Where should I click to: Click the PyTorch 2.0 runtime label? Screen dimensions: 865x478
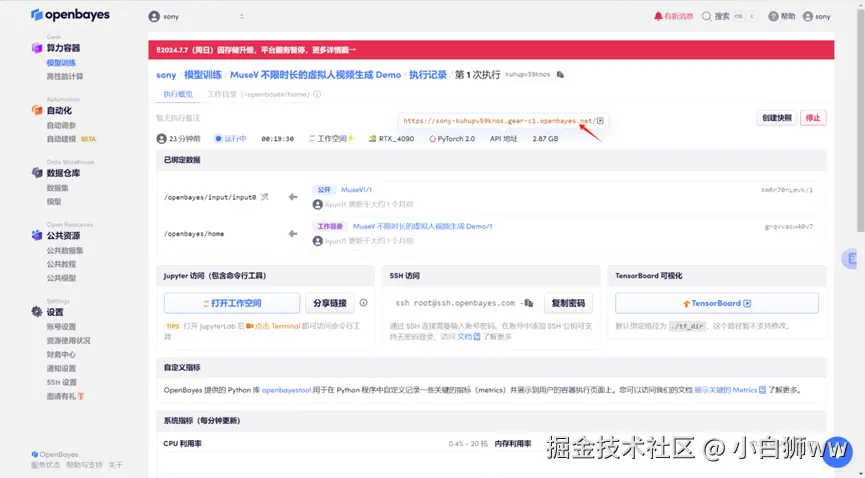click(x=452, y=139)
